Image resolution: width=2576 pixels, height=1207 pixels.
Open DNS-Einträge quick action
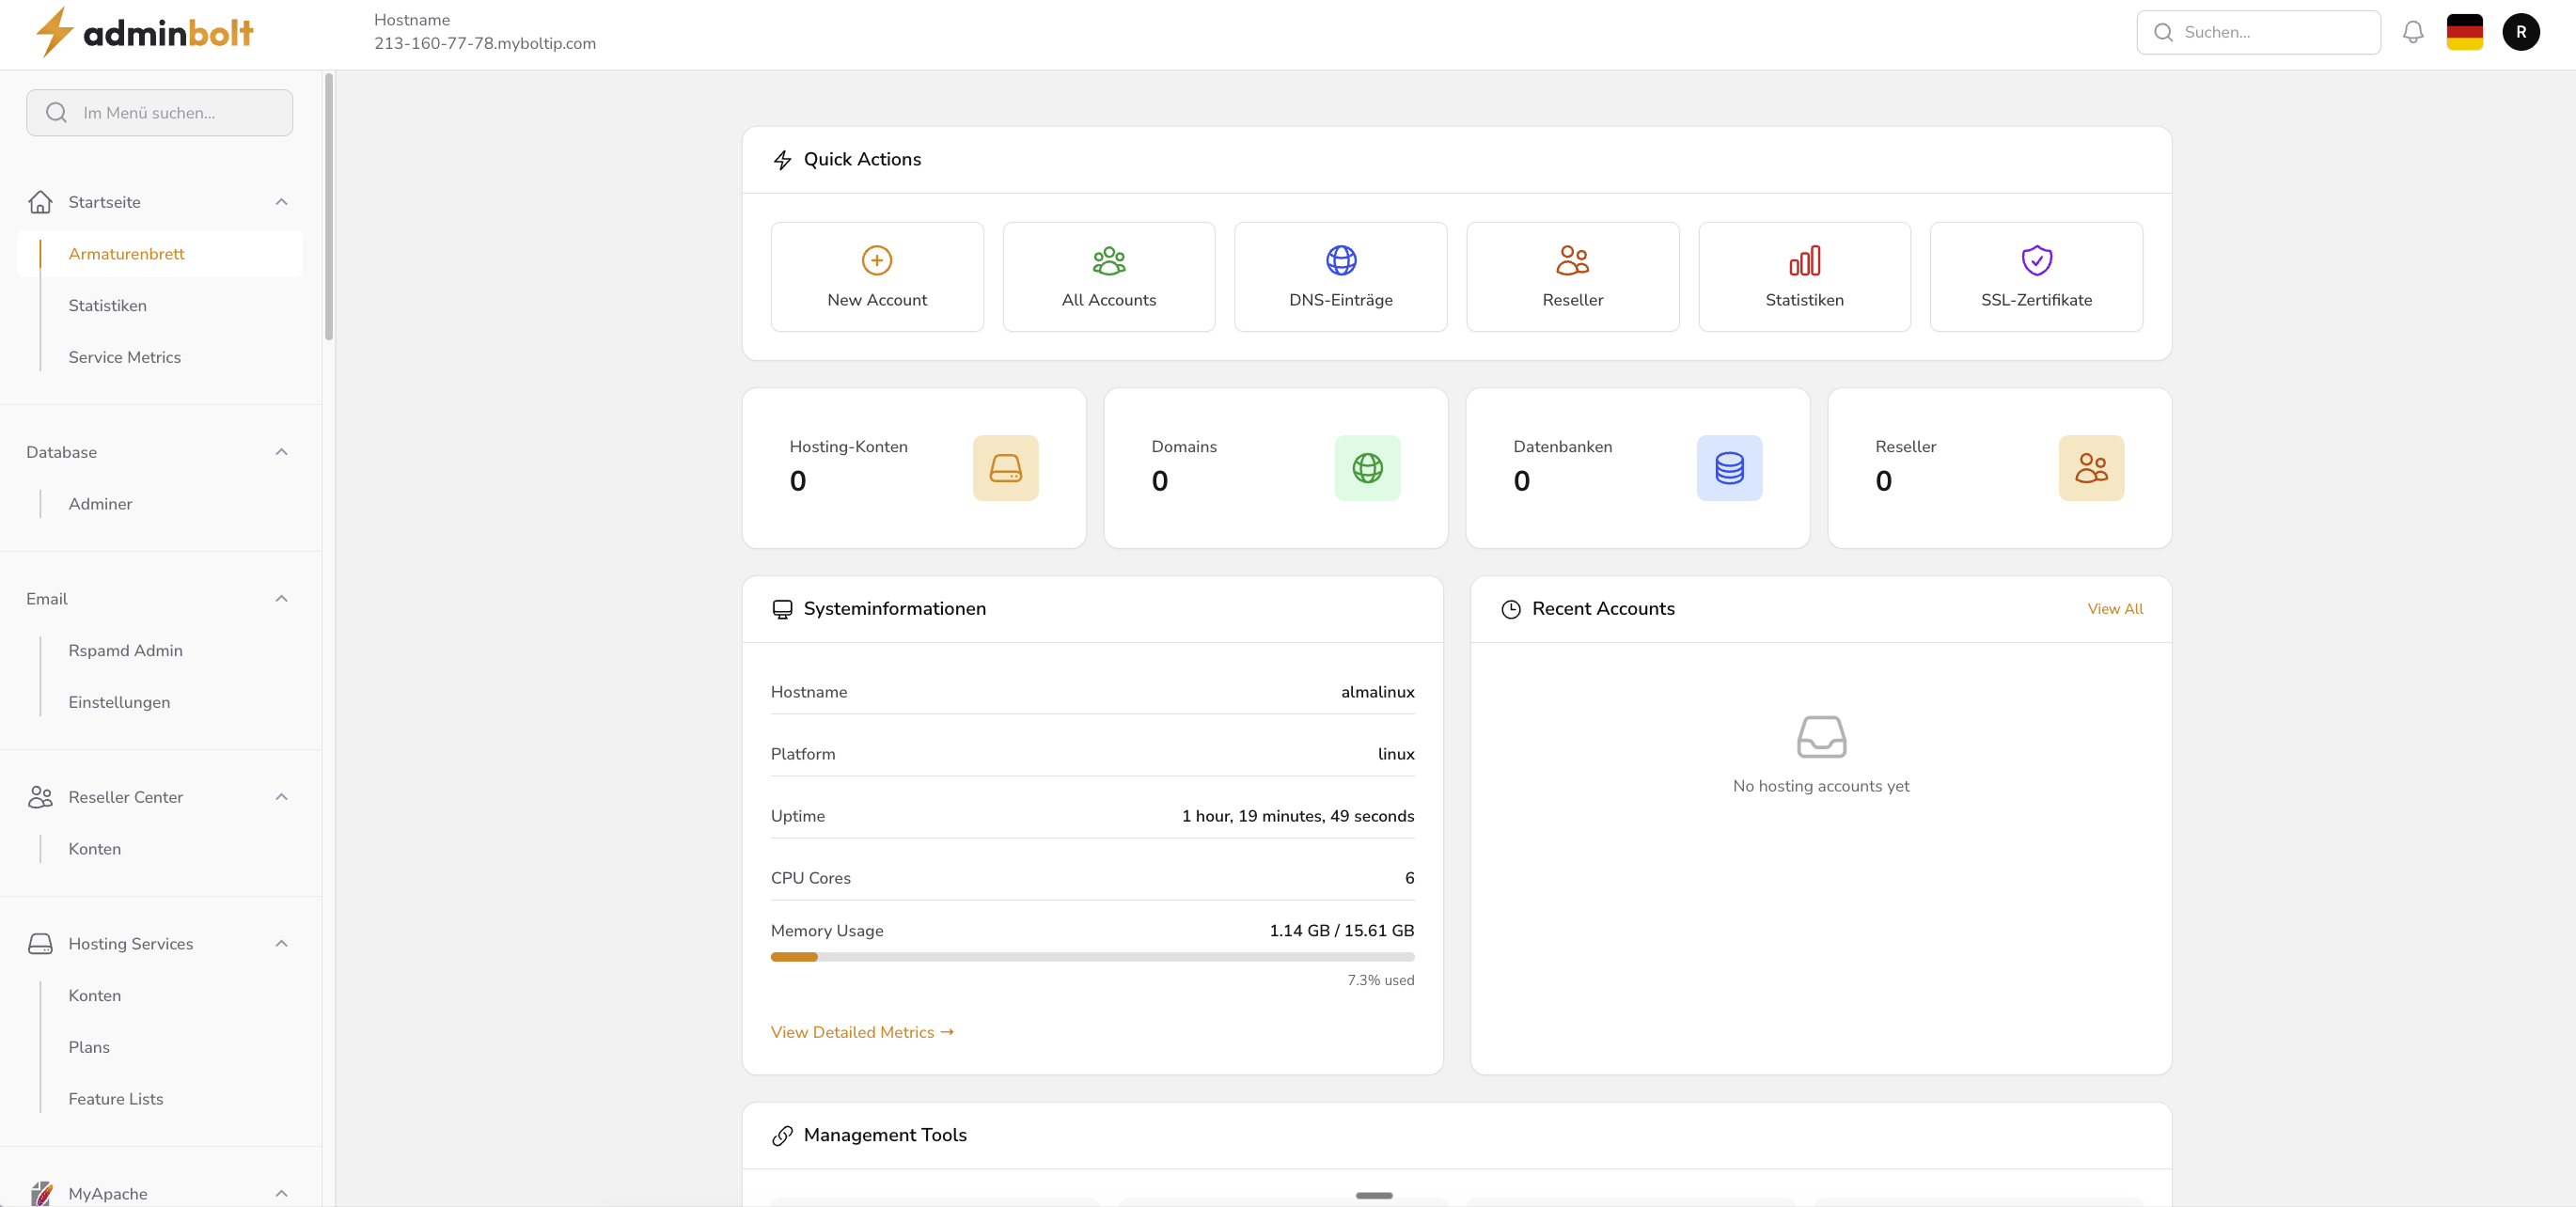[1340, 276]
